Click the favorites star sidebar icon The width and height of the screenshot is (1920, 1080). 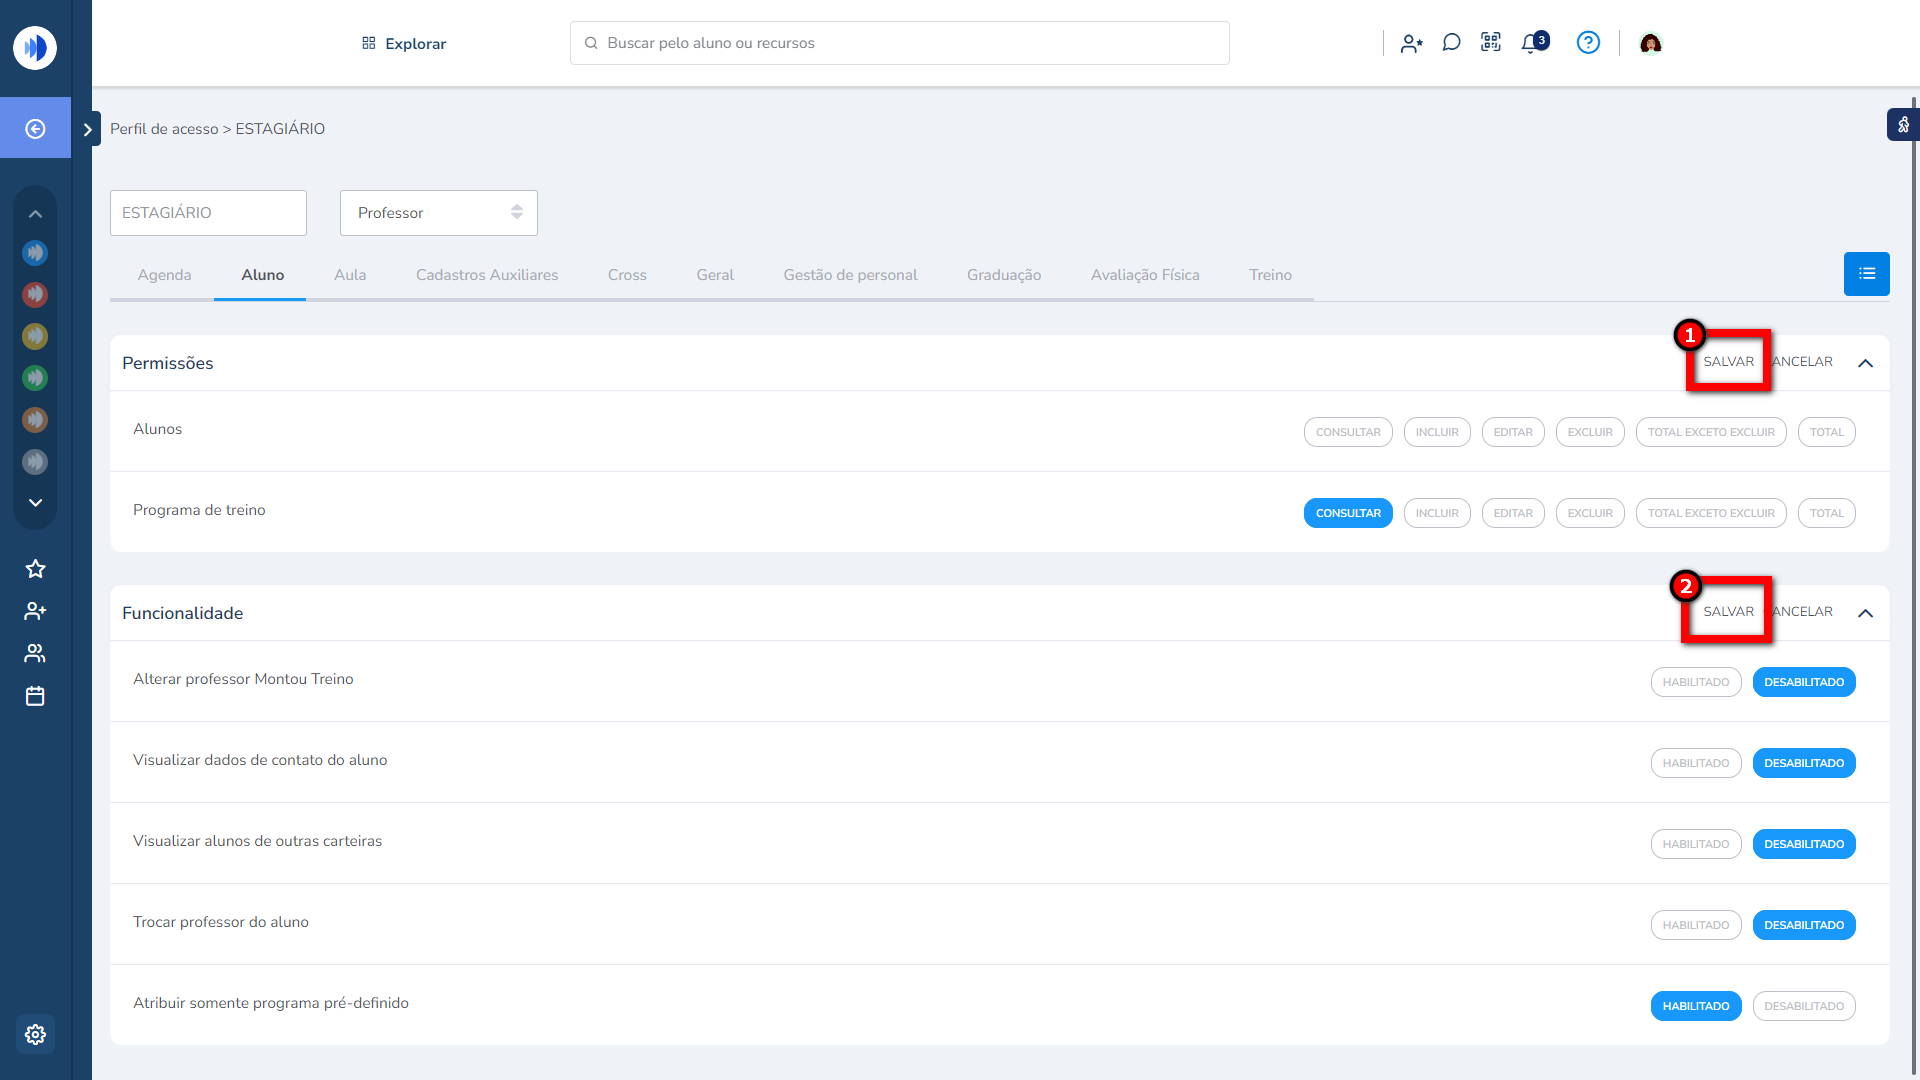[35, 569]
